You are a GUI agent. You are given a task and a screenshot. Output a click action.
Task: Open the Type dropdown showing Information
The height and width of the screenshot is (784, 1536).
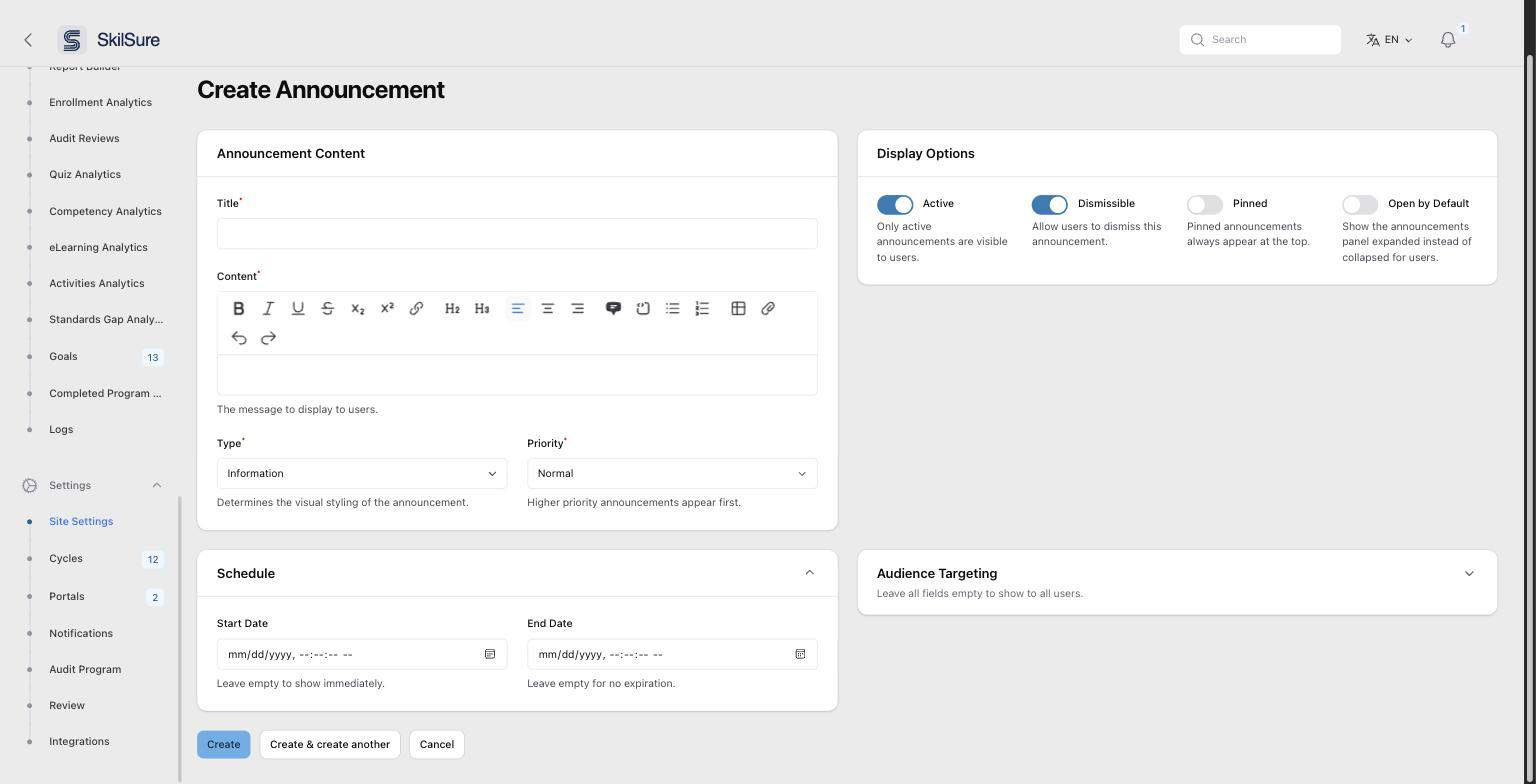362,474
